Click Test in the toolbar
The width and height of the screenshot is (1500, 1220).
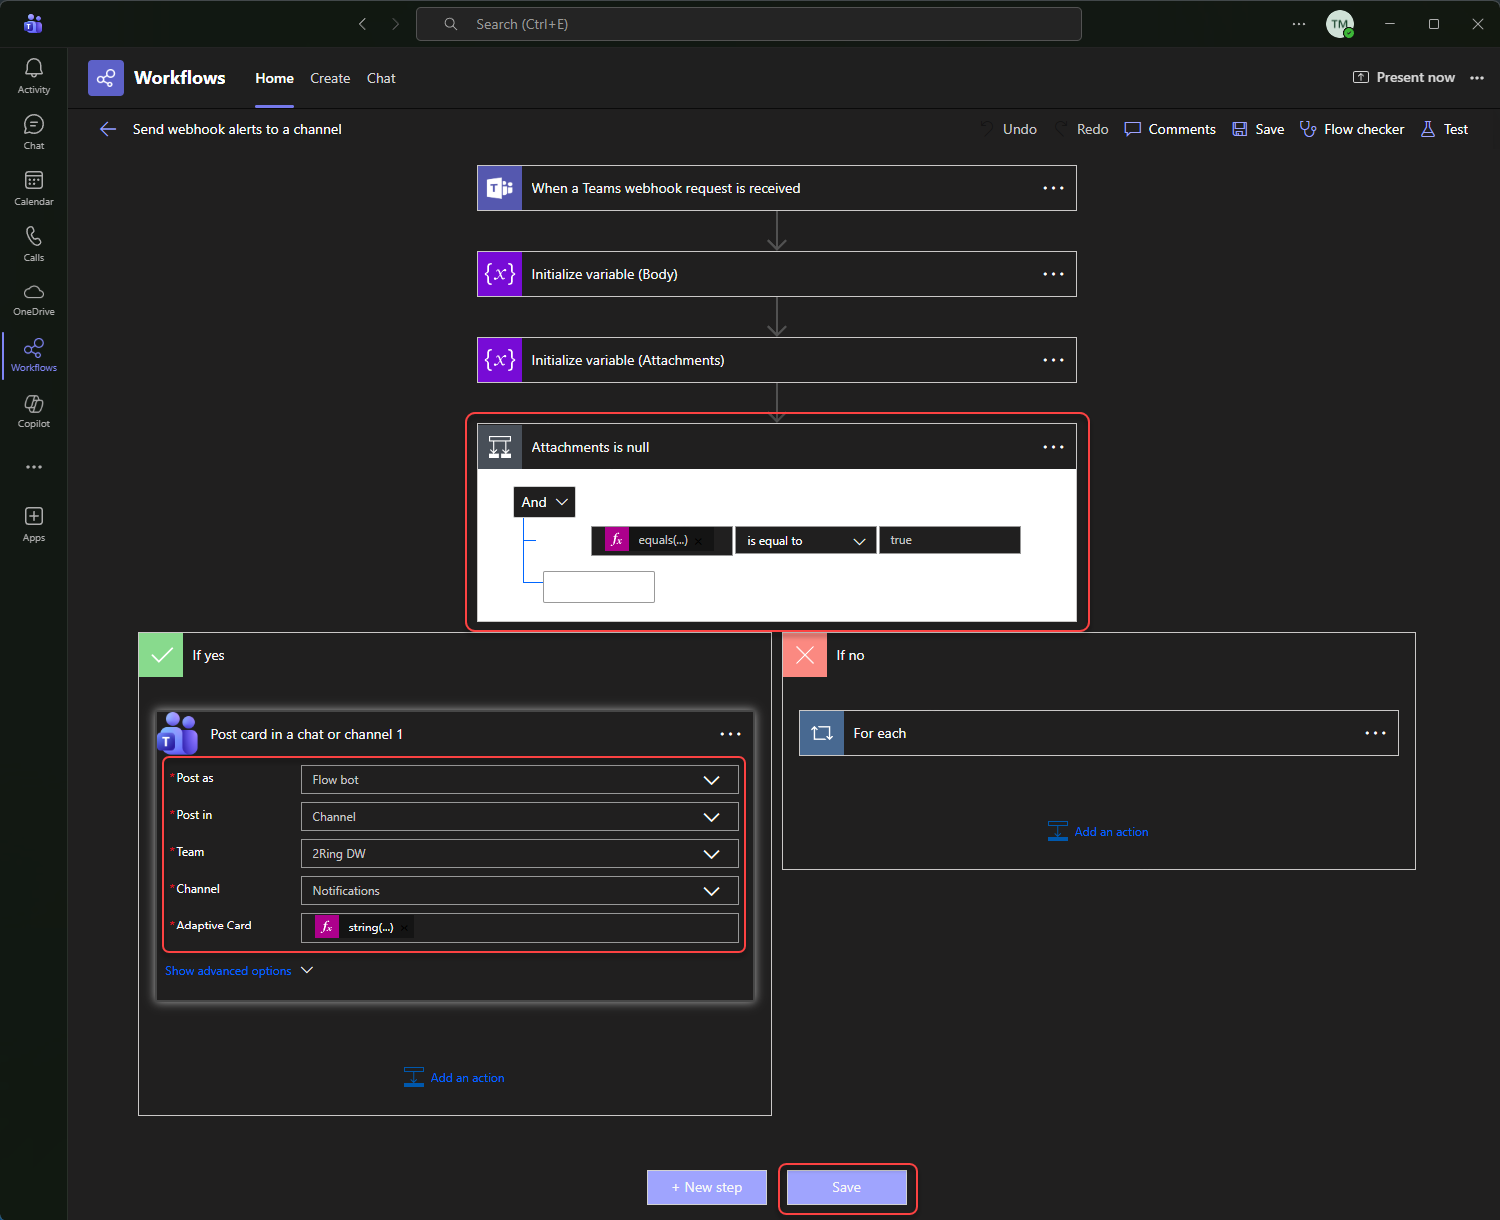[x=1444, y=129]
